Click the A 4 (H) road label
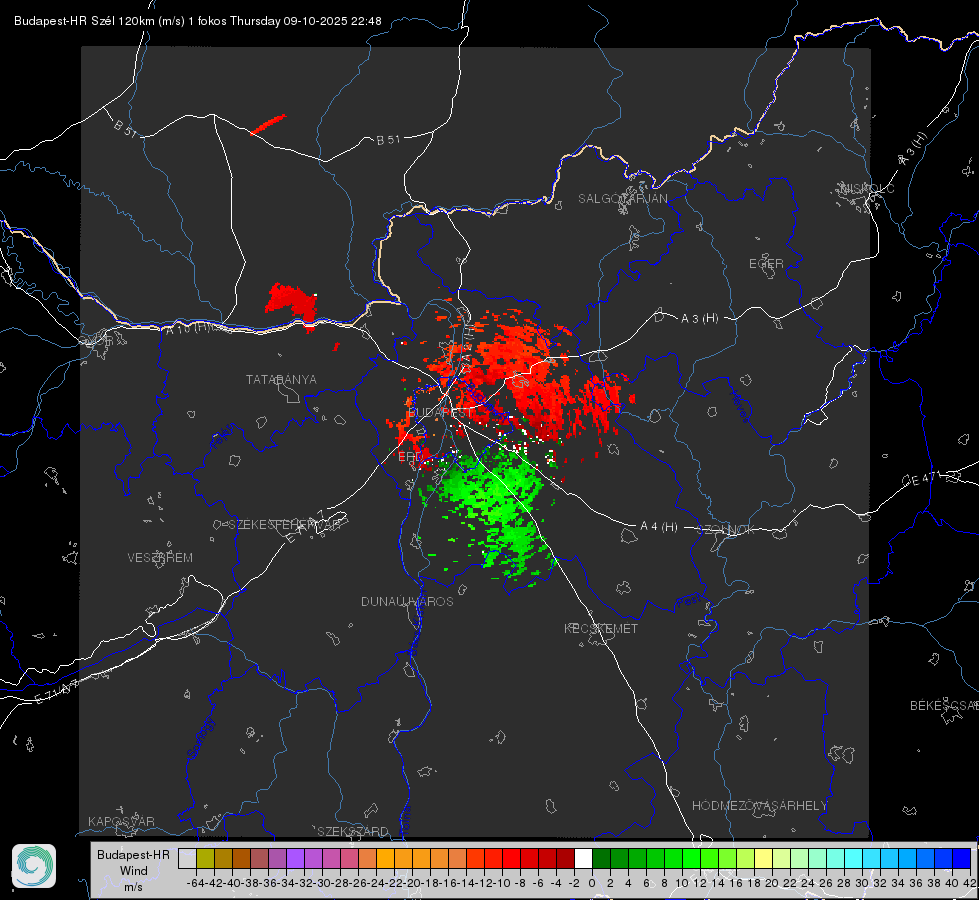979x900 pixels. click(659, 527)
